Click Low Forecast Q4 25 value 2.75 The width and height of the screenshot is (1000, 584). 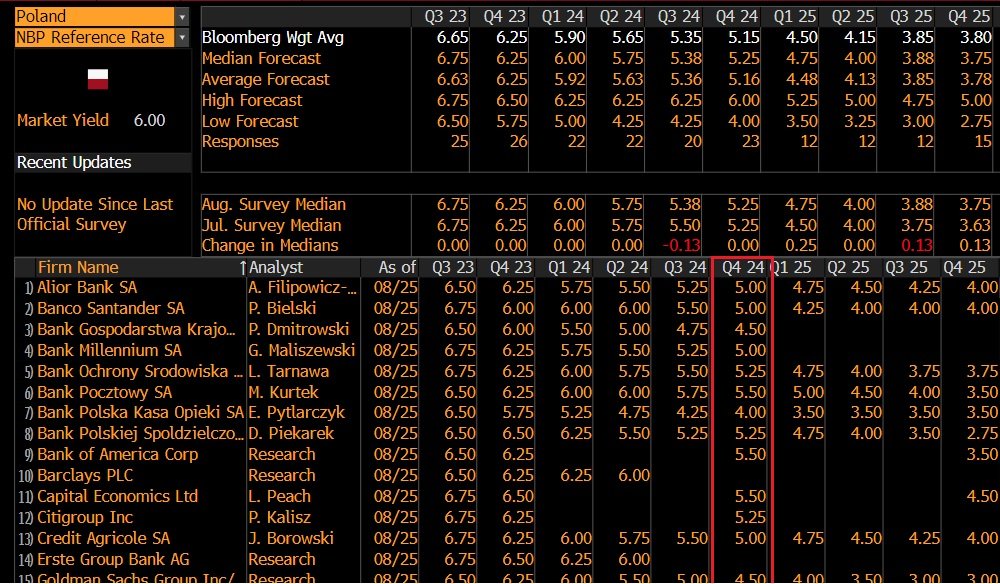[976, 121]
